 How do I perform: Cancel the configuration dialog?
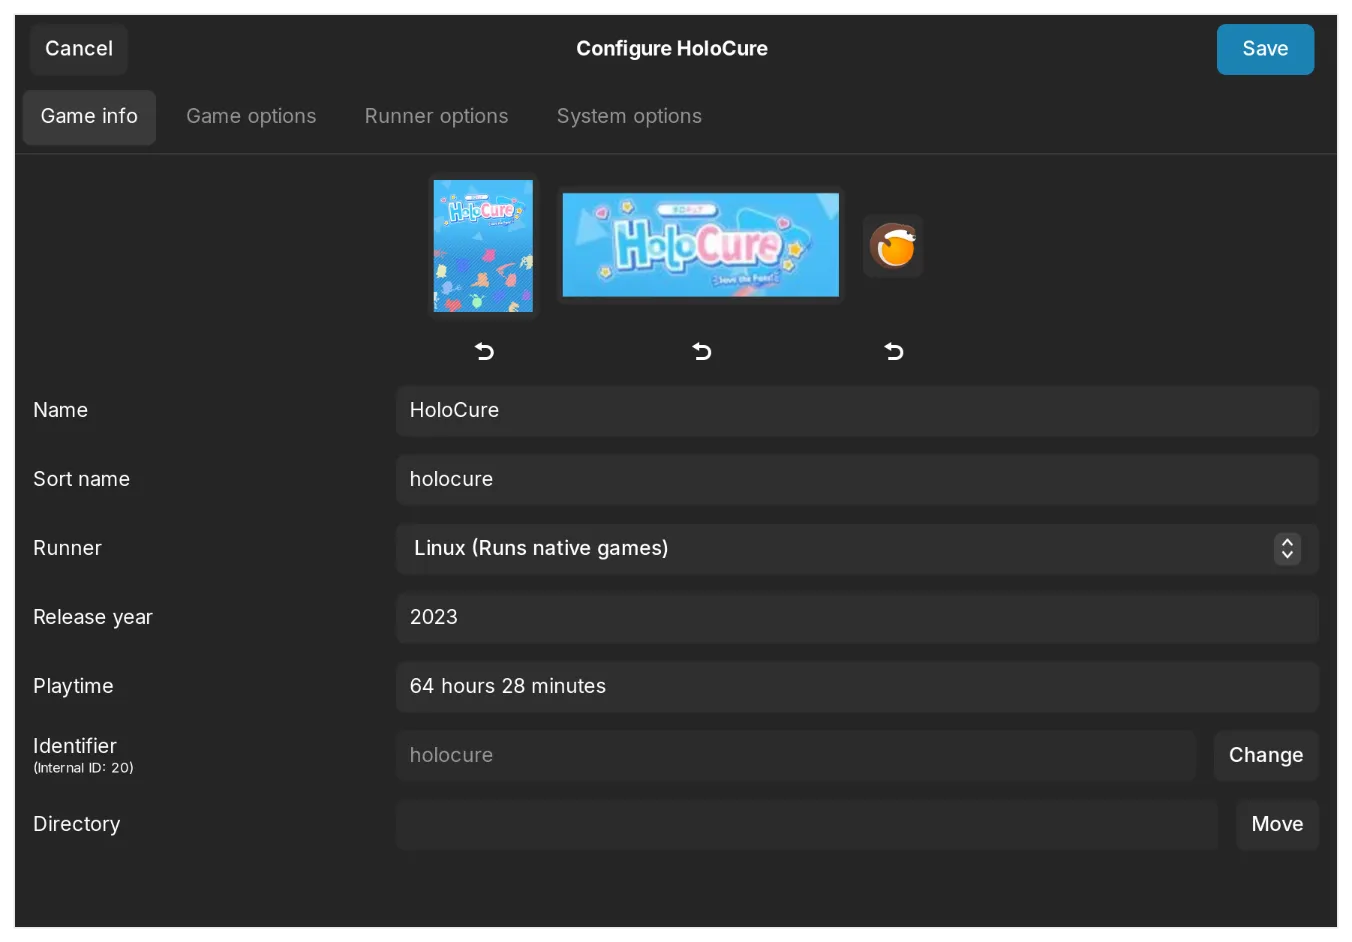(x=79, y=49)
